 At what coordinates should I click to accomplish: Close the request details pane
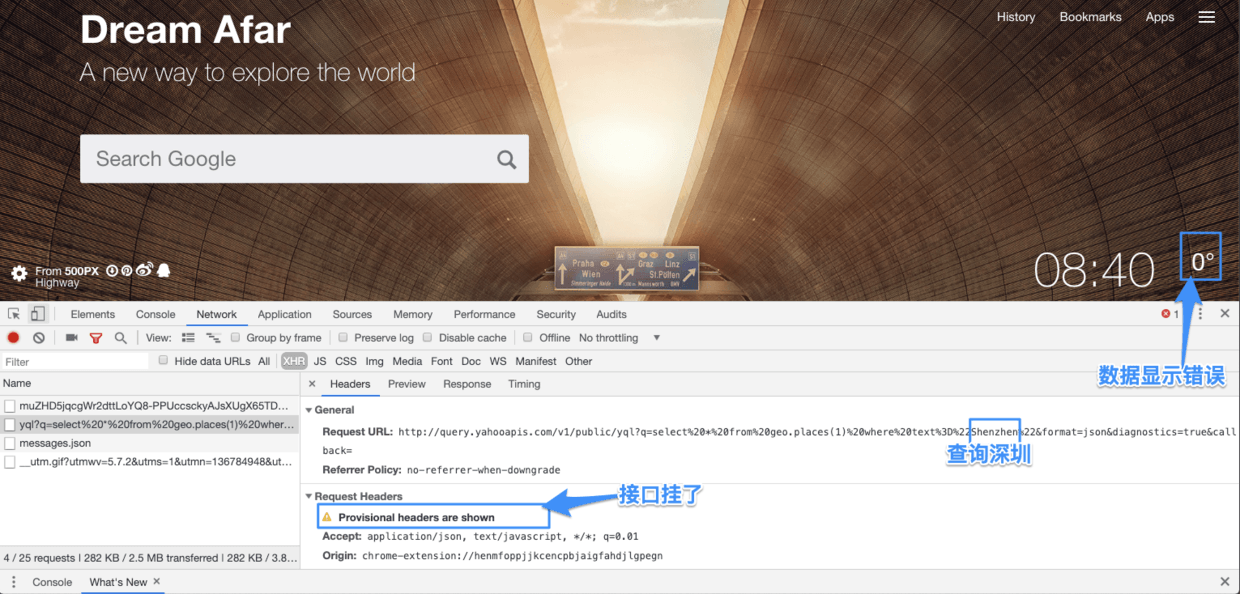[x=312, y=384]
